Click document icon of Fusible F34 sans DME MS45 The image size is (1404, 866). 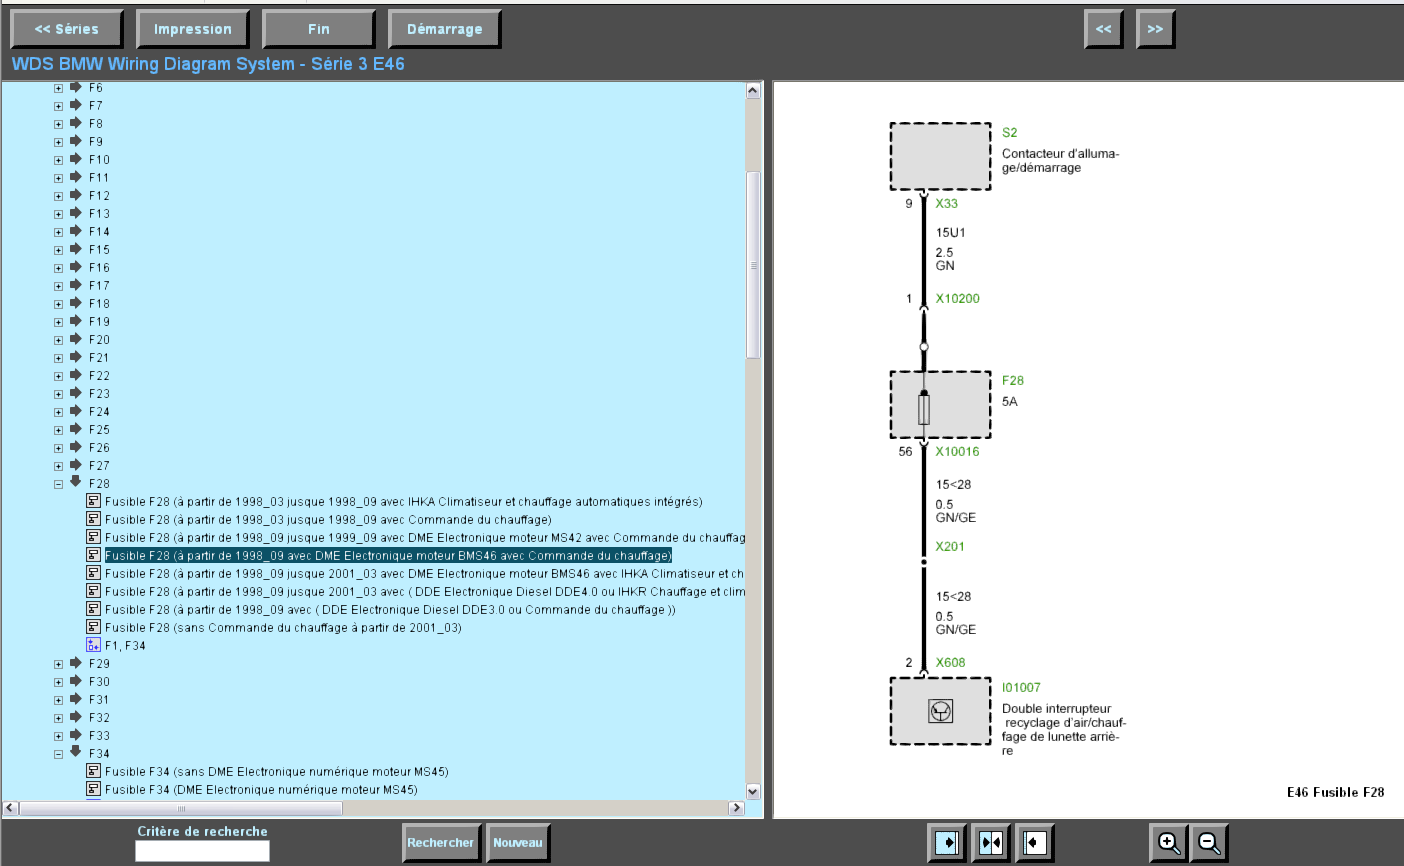(x=93, y=771)
